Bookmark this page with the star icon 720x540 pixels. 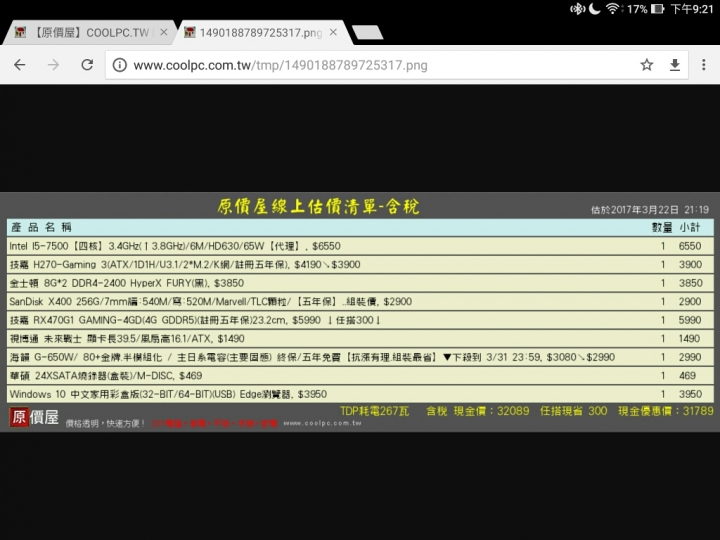coord(647,65)
